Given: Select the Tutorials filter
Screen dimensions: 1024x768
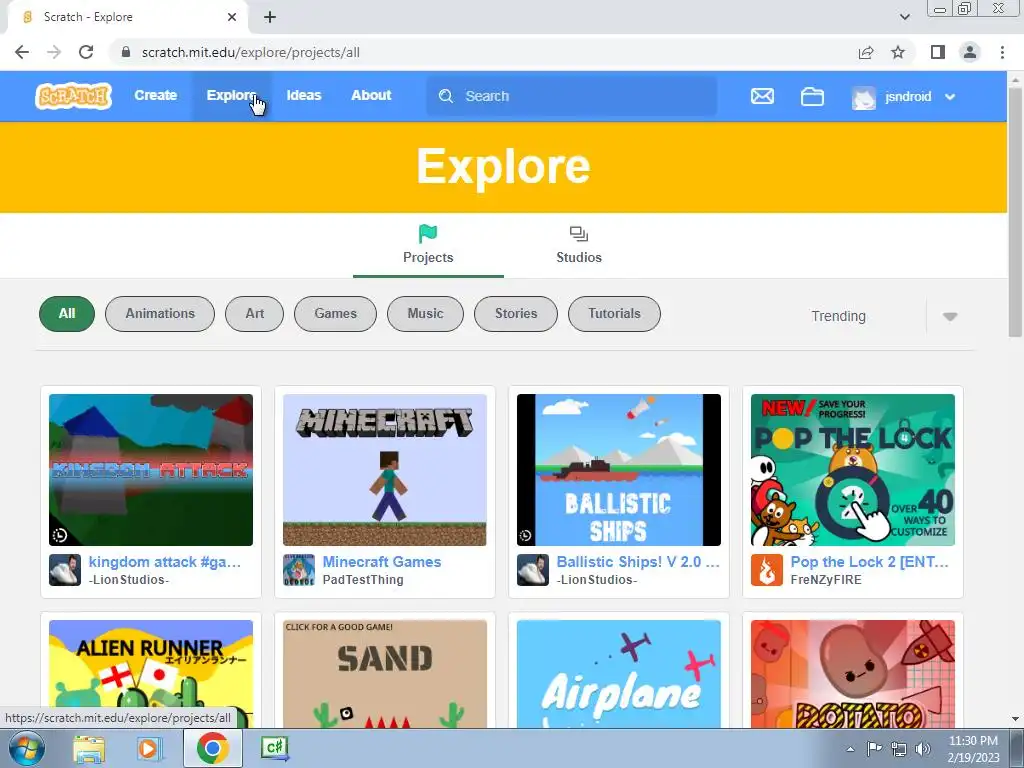Looking at the screenshot, I should tap(615, 314).
